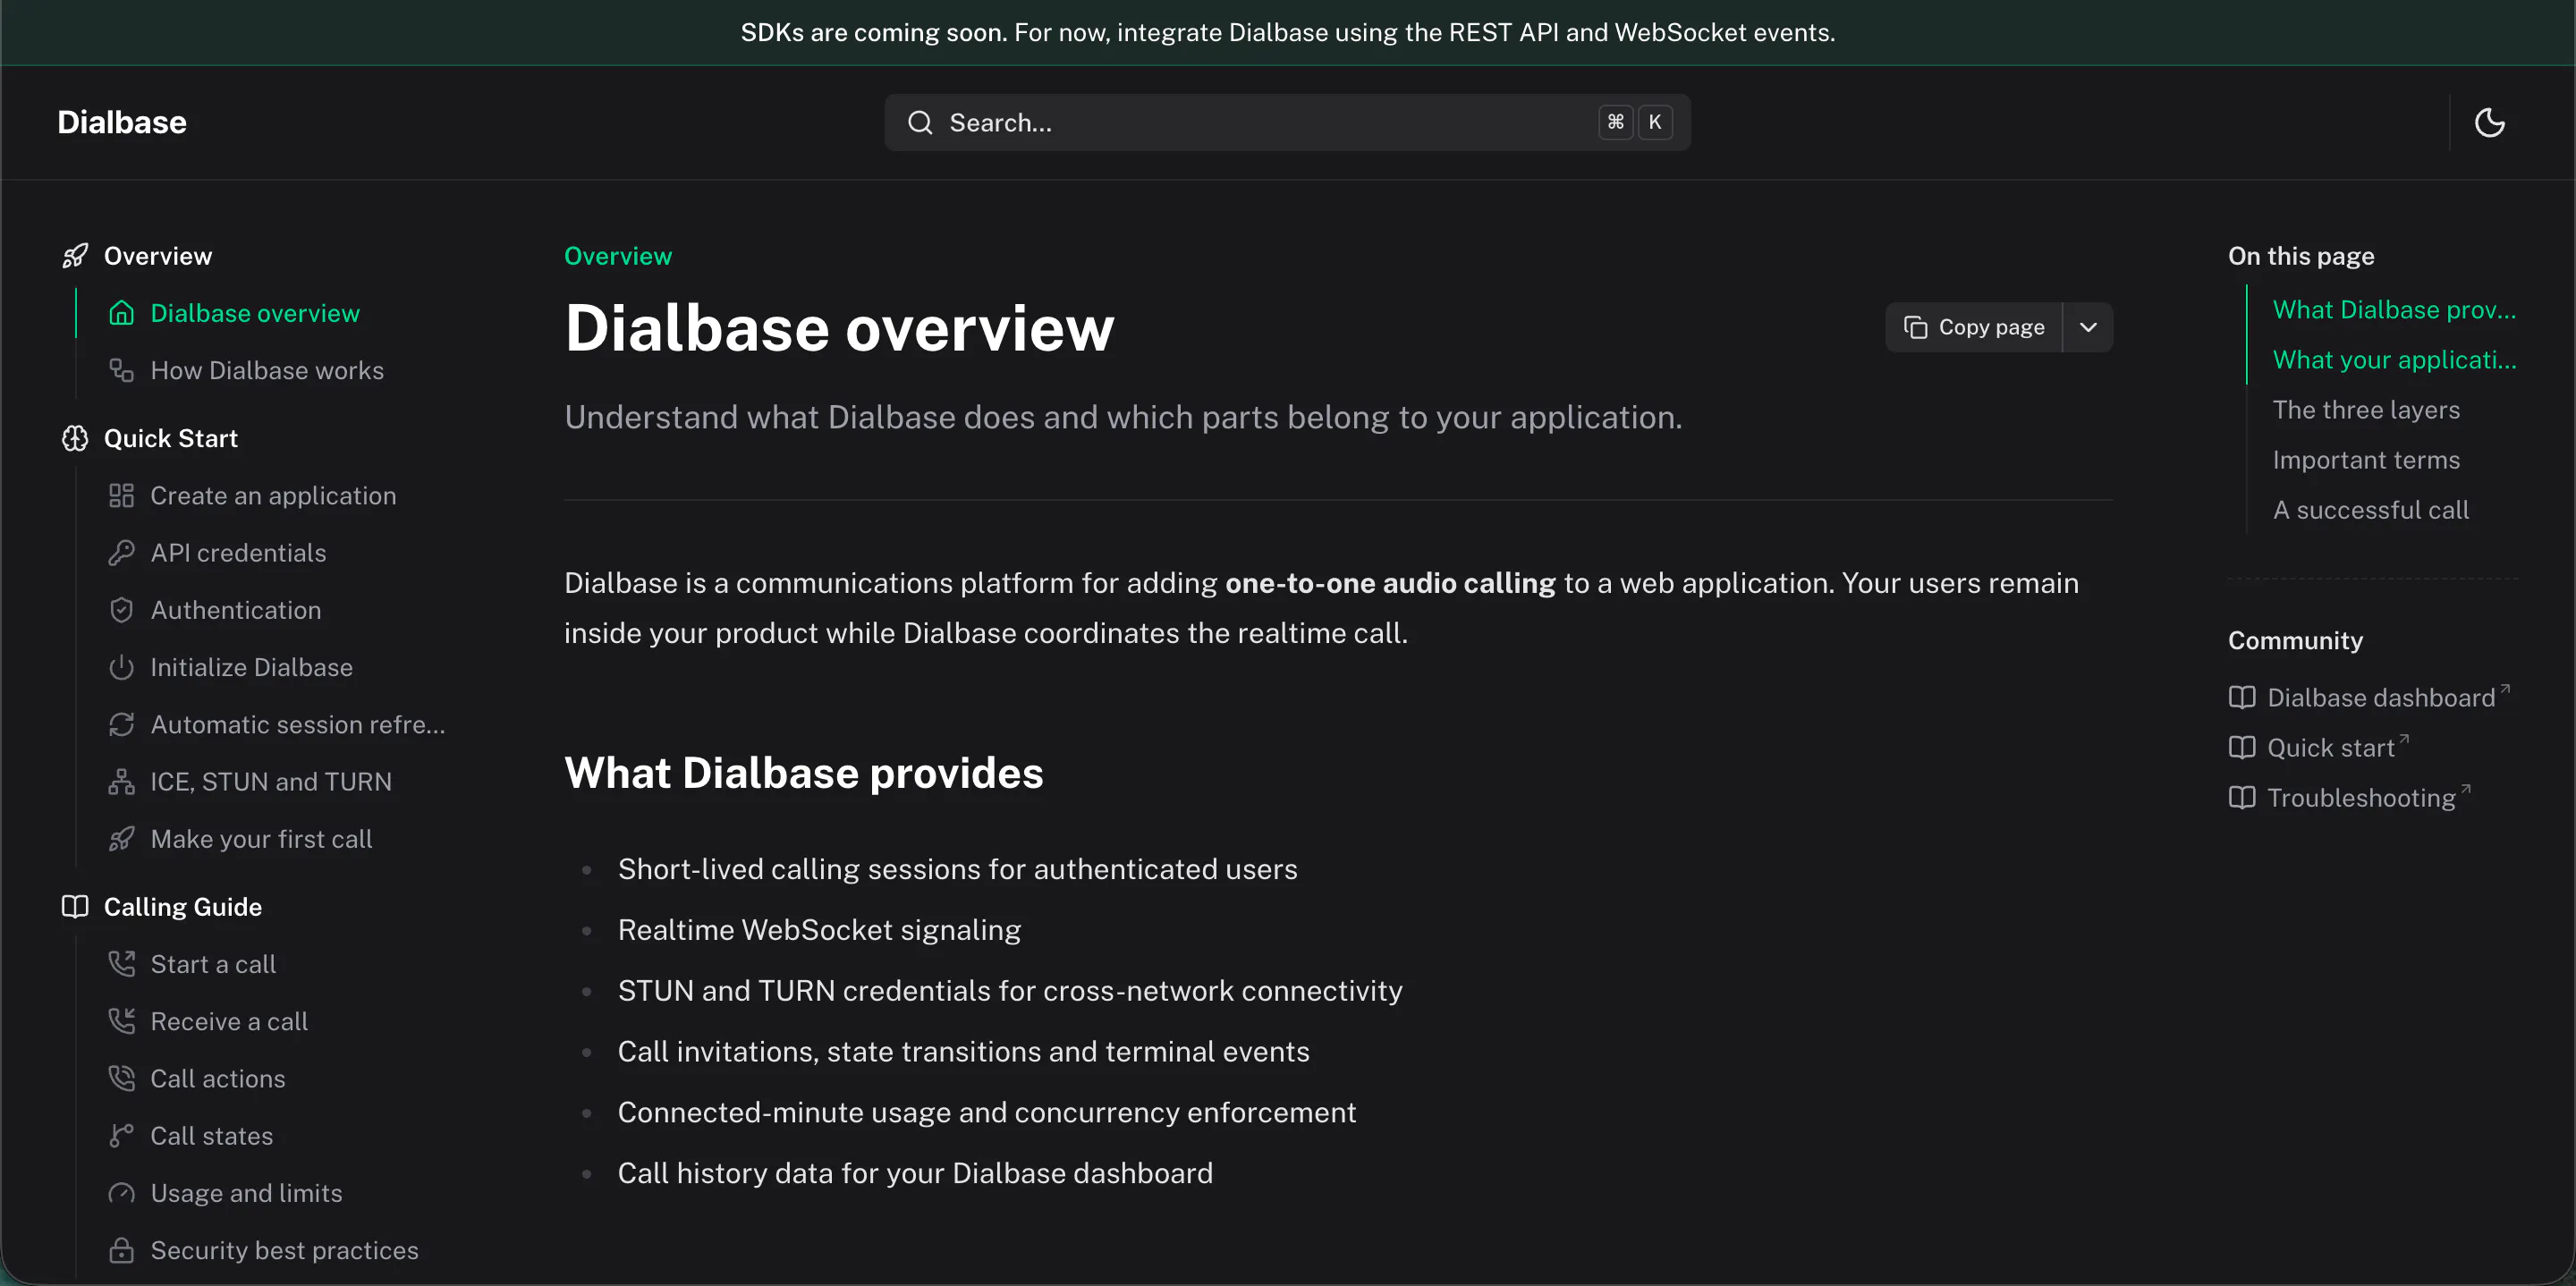The width and height of the screenshot is (2576, 1286).
Task: Jump to What your application section
Action: (x=2394, y=360)
